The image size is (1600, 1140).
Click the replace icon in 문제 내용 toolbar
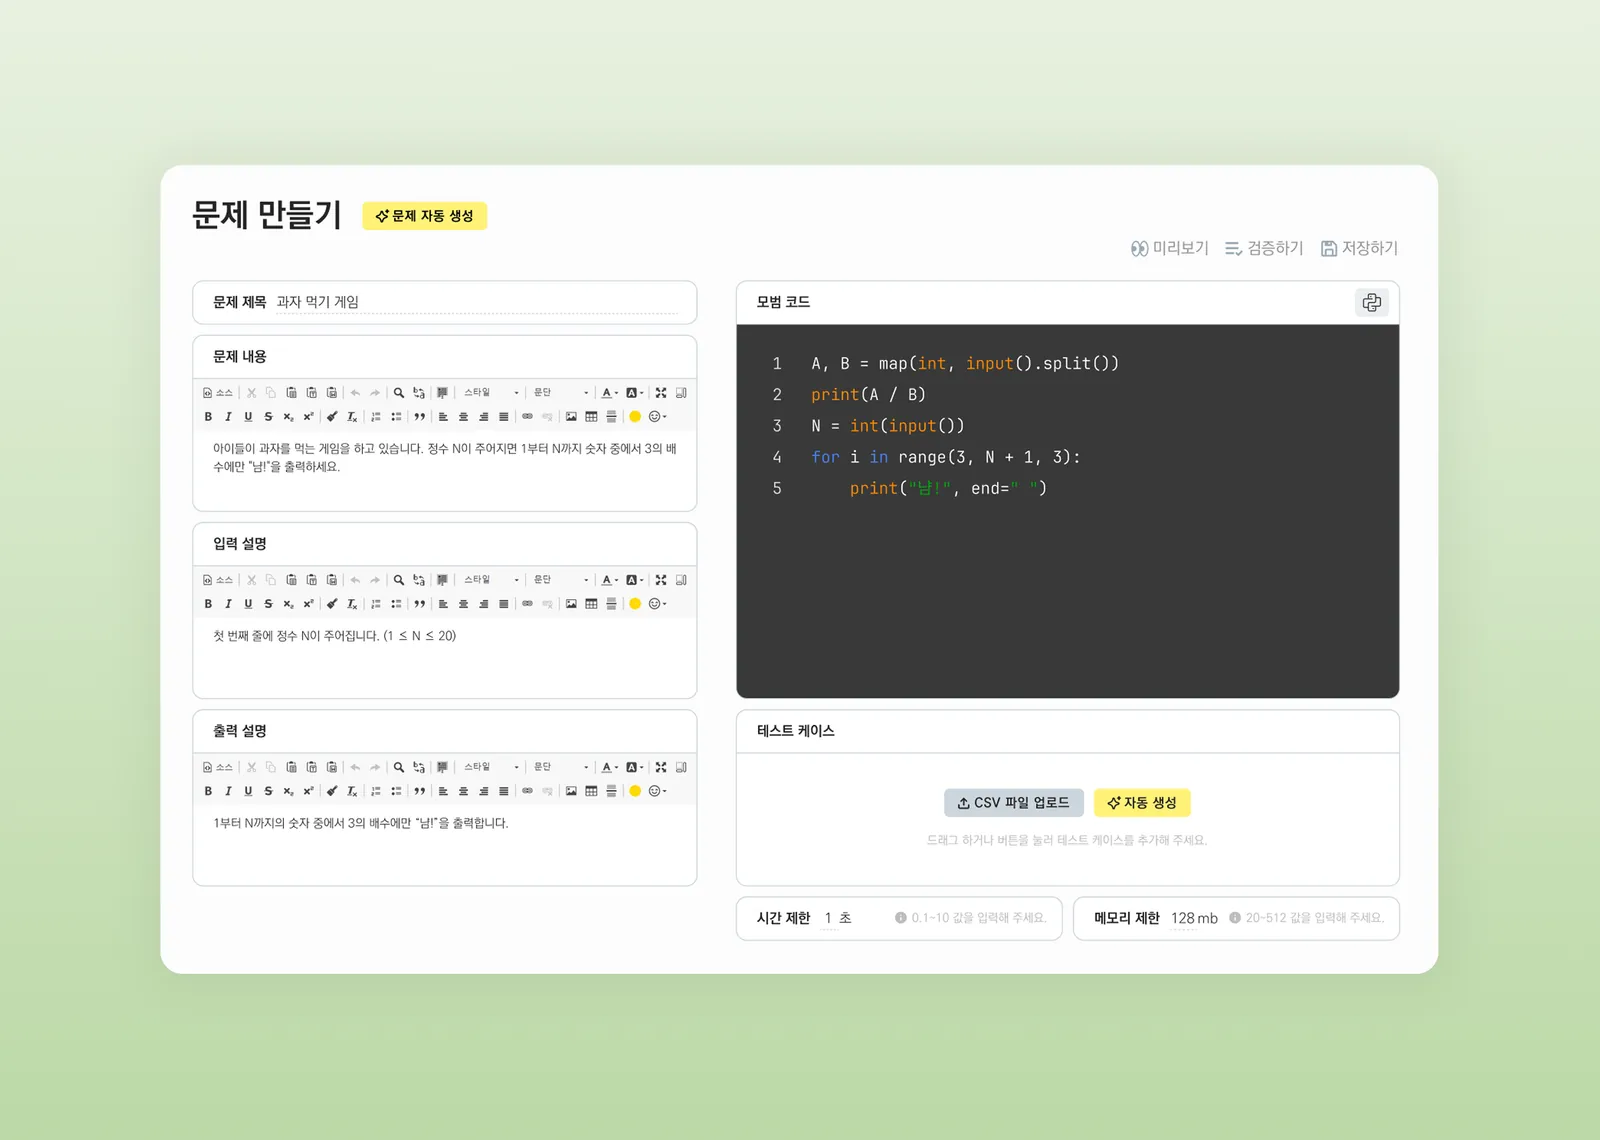coord(419,393)
